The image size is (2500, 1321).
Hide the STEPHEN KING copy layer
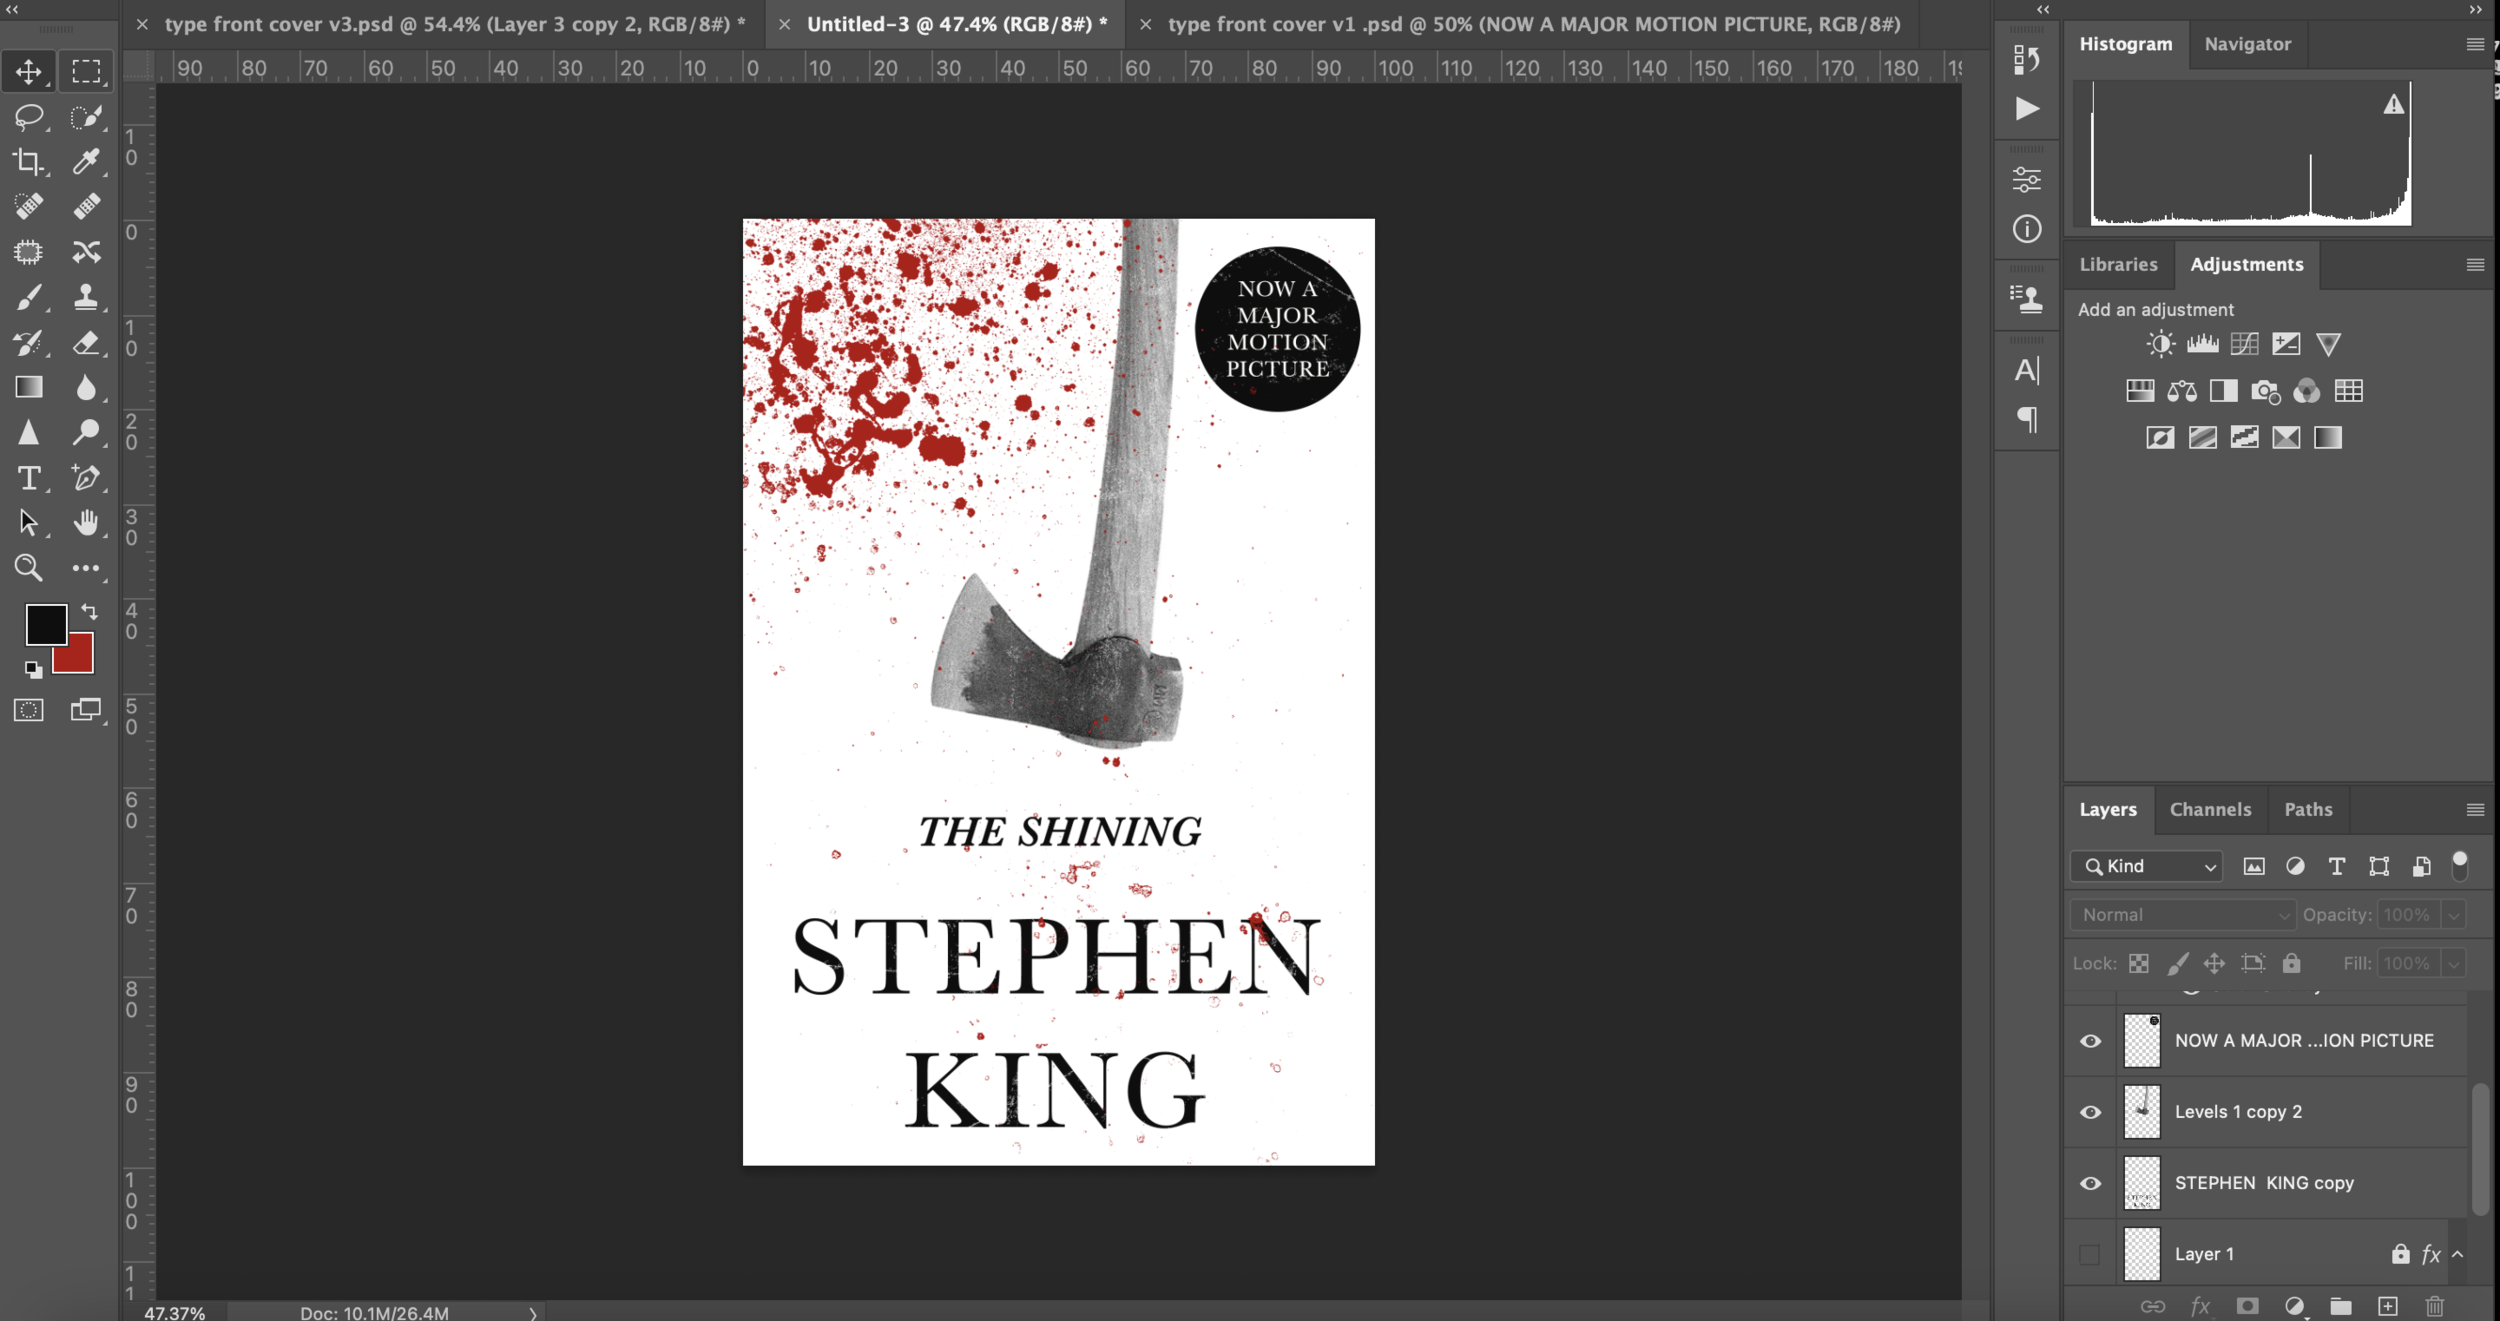click(x=2090, y=1183)
